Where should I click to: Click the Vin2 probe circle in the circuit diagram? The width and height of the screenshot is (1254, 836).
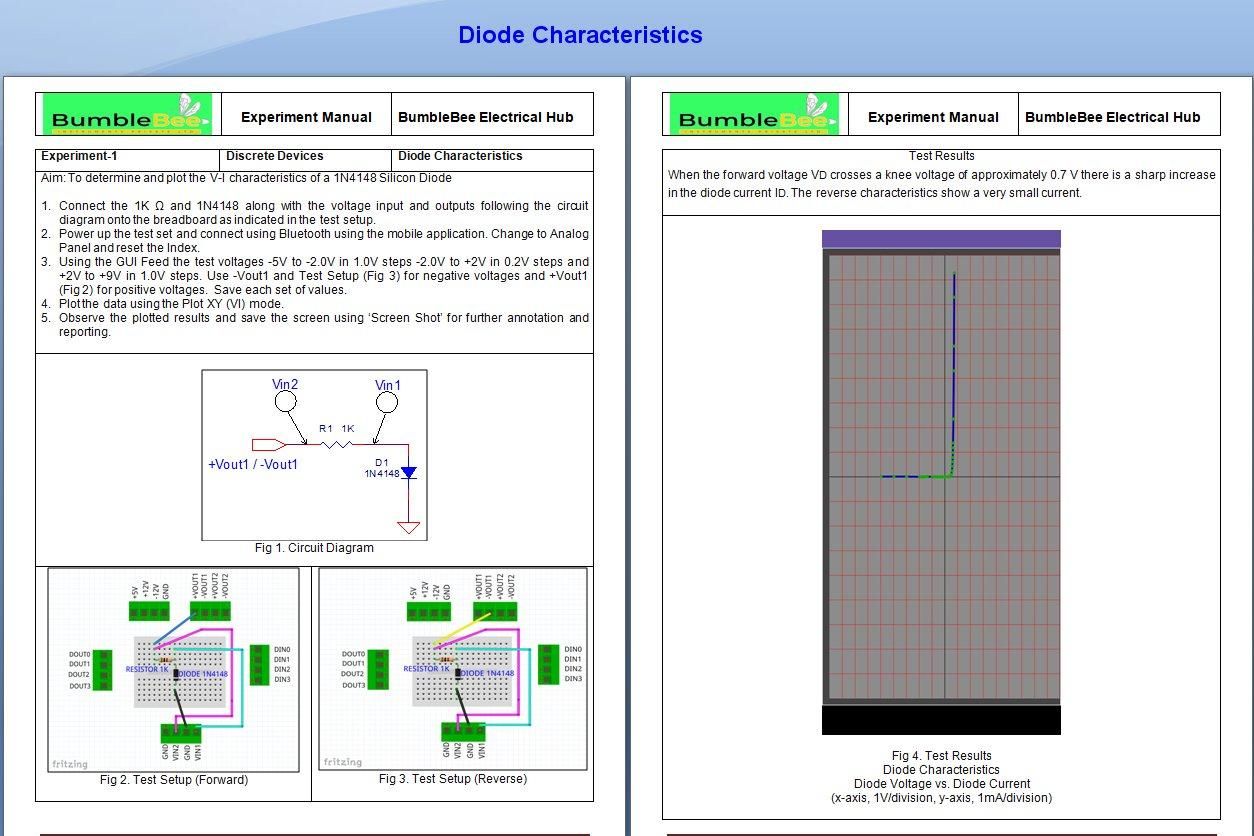click(285, 402)
